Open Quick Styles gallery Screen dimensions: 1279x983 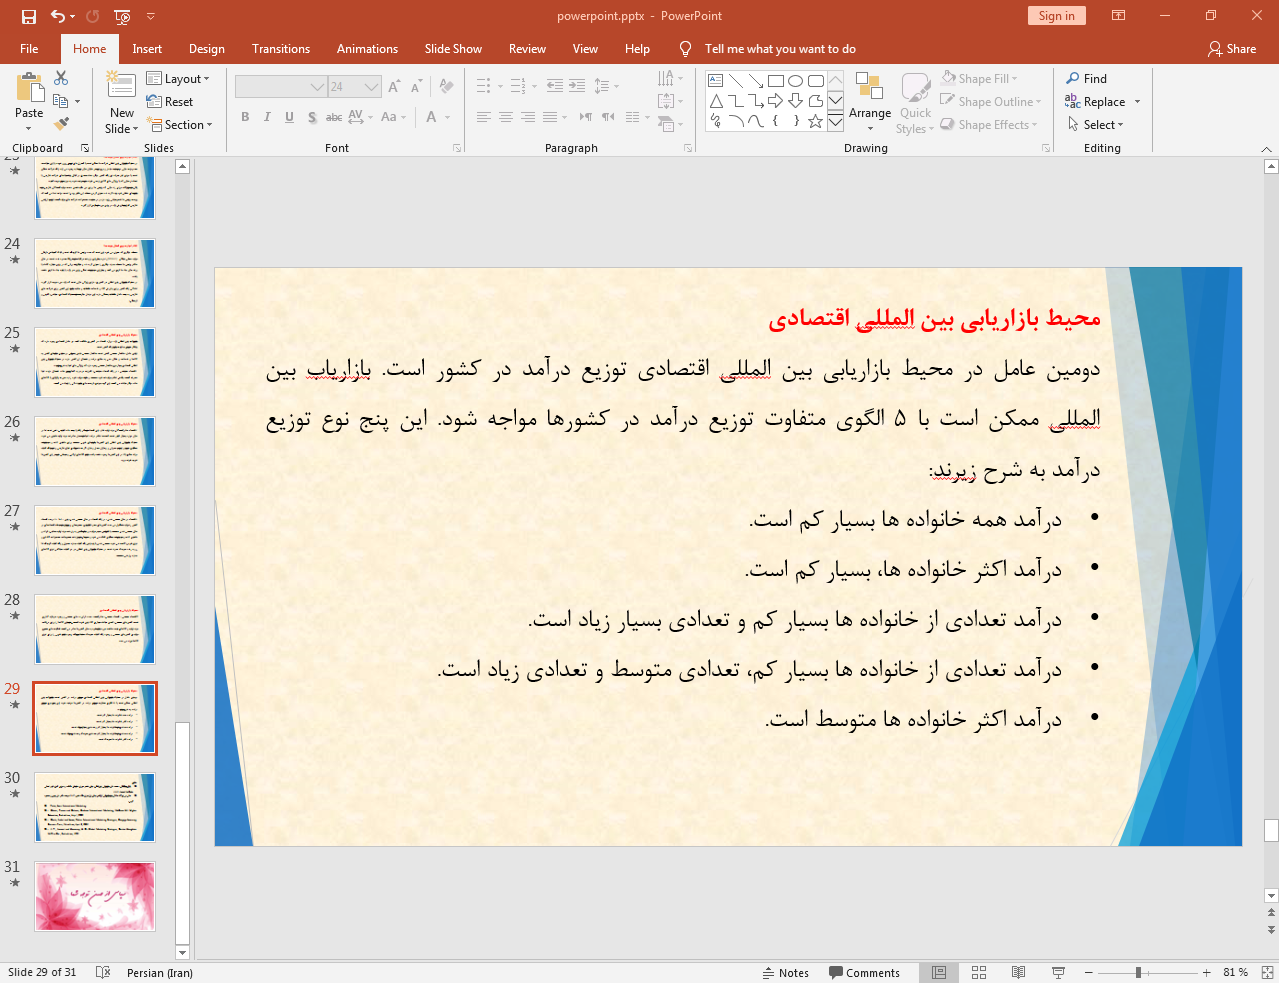(915, 102)
